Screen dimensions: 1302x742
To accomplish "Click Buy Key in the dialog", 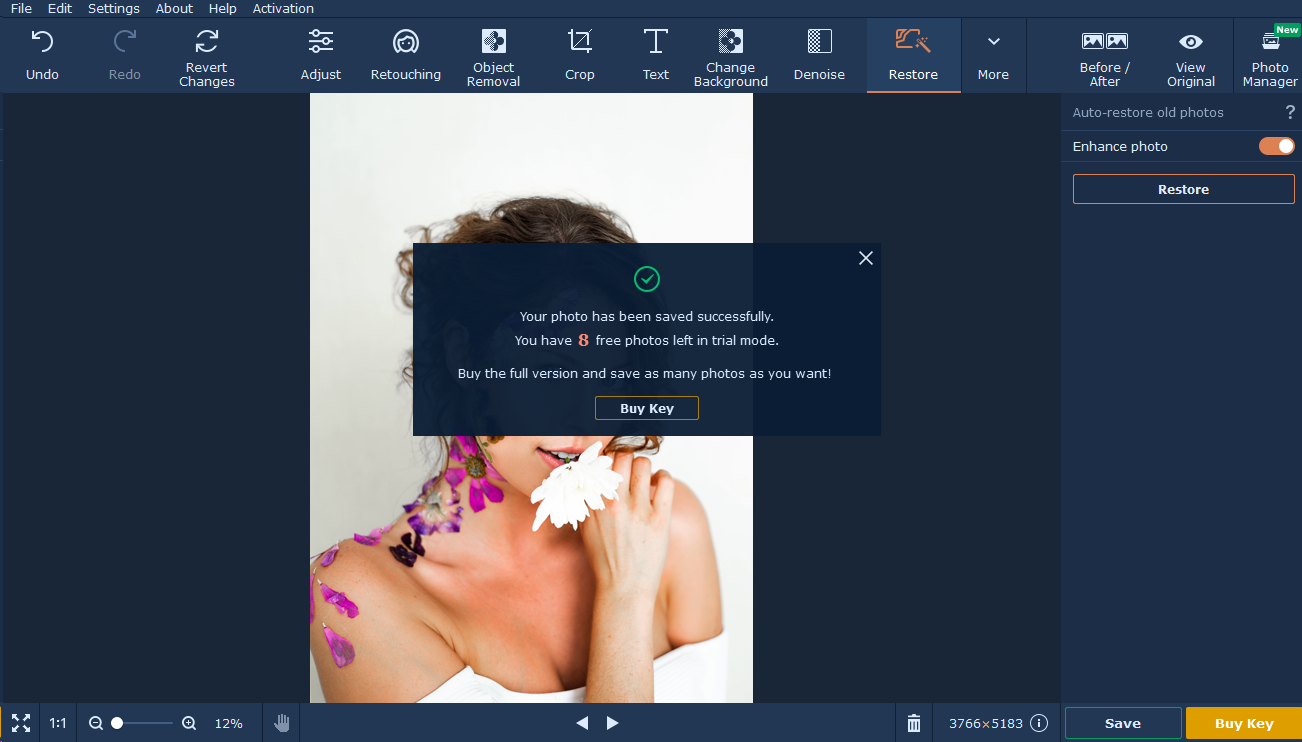I will [647, 408].
